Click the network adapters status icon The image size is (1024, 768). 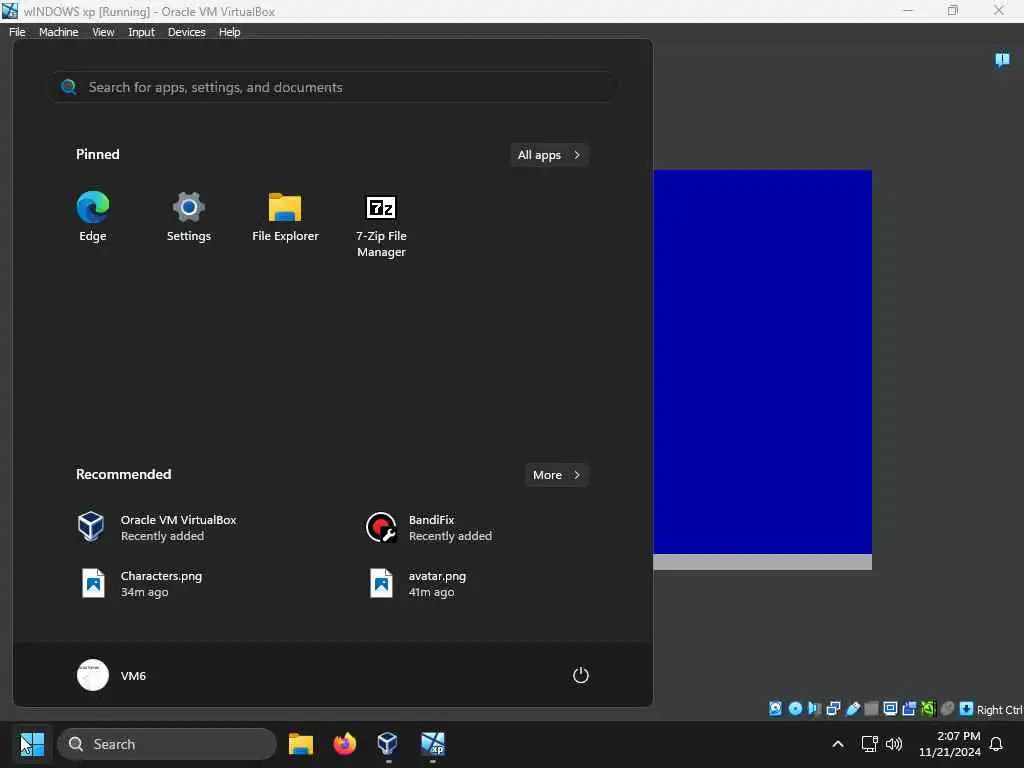833,709
